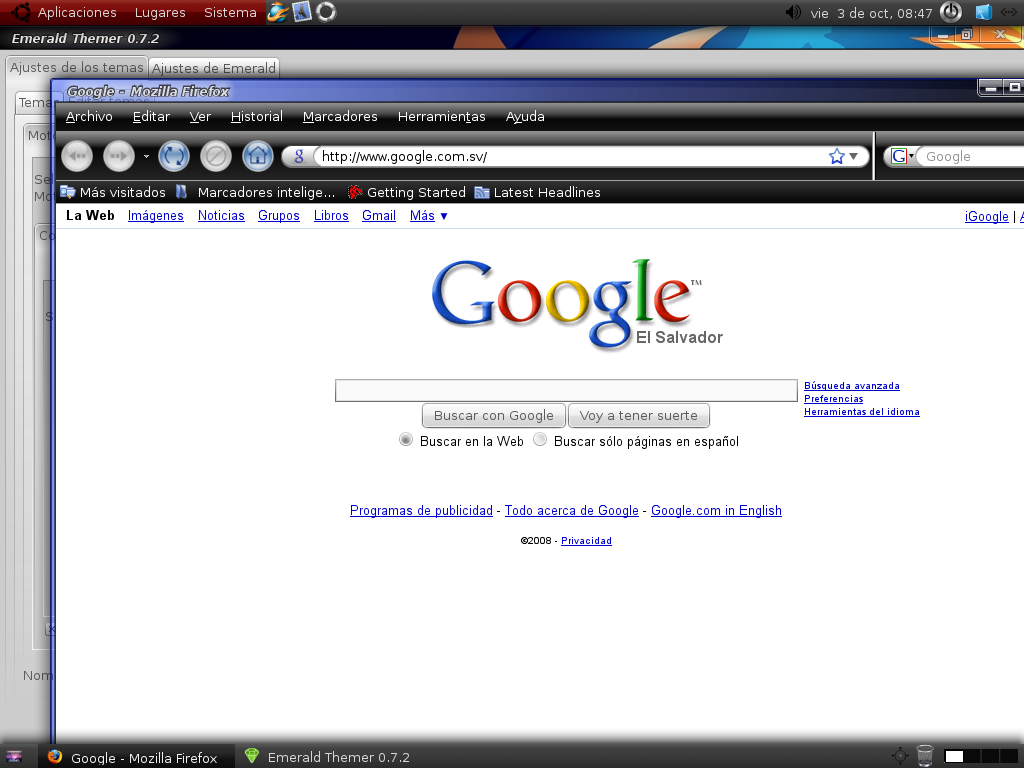Image resolution: width=1024 pixels, height=768 pixels.
Task: Click the volume speaker icon
Action: click(793, 12)
